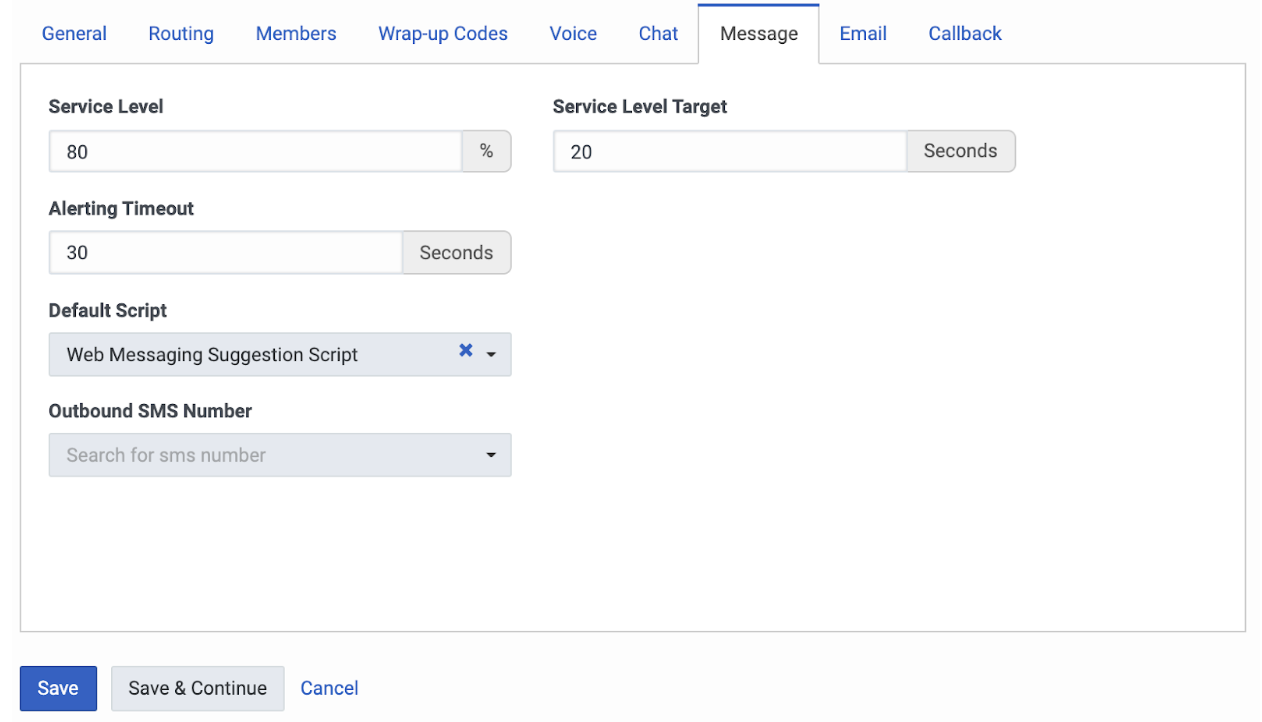
Task: Select the Wrap-up Codes tab
Action: pos(443,33)
